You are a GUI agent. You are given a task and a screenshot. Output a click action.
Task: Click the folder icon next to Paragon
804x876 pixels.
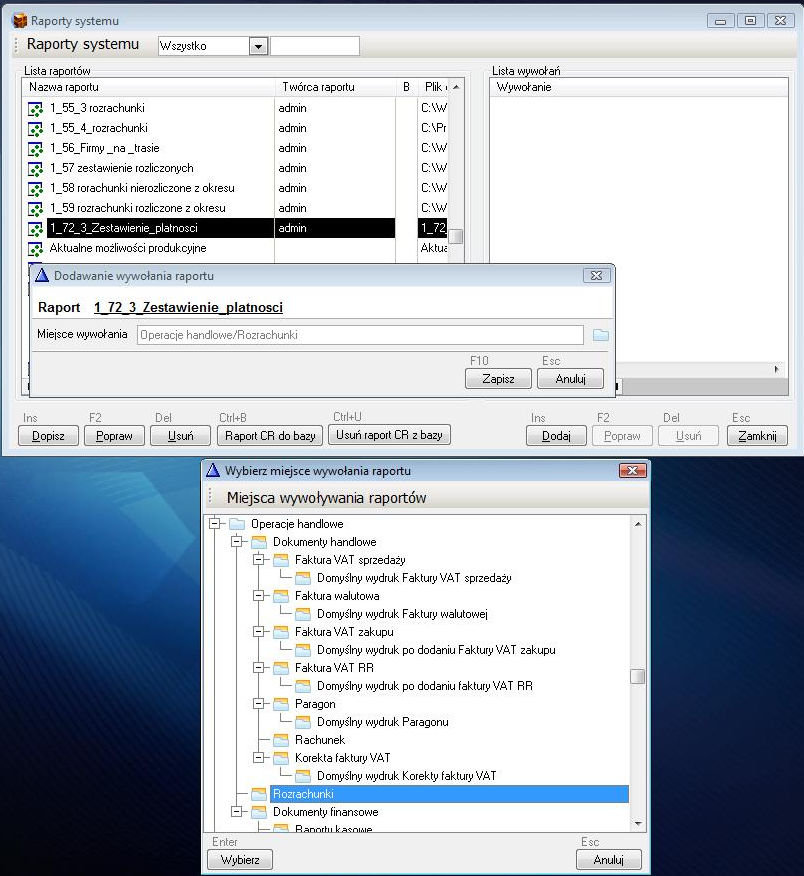click(x=281, y=704)
